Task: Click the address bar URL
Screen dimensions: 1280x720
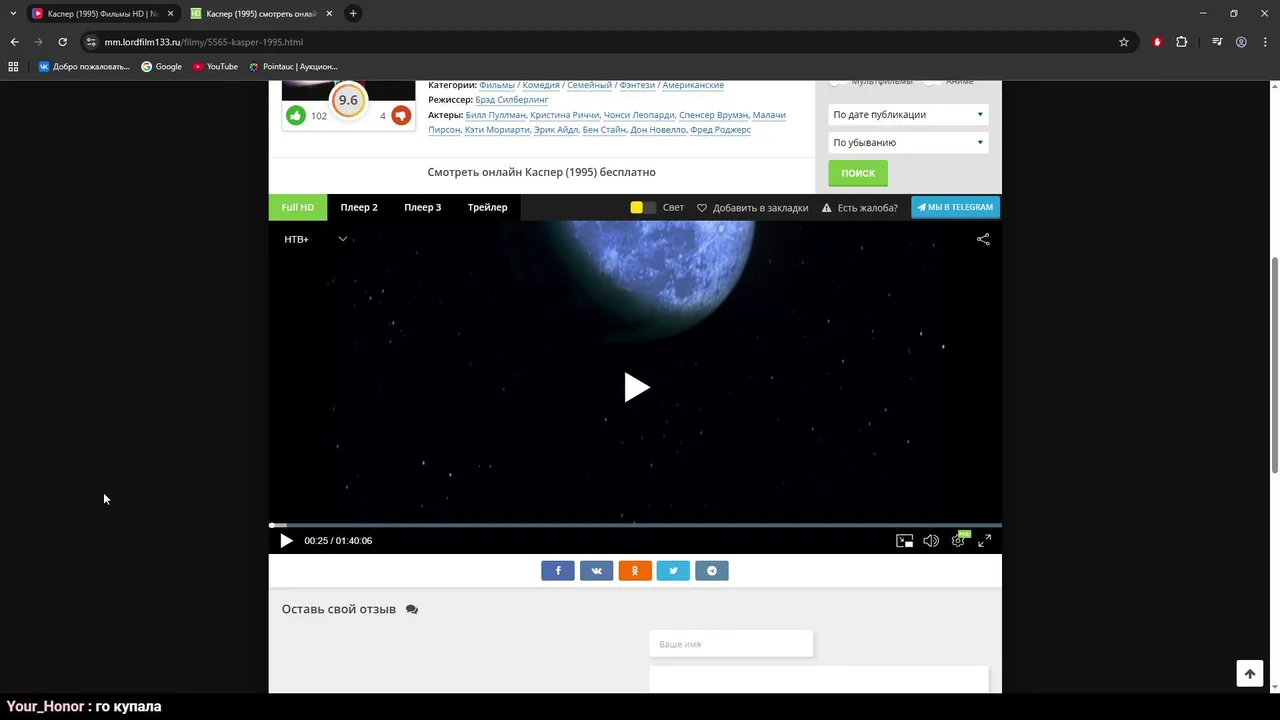Action: pyautogui.click(x=204, y=42)
